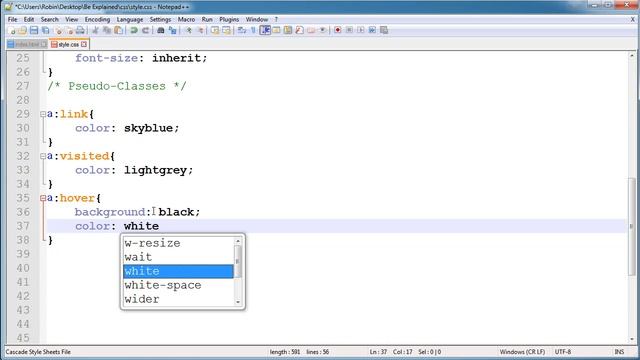Start macro recording with red dot
This screenshot has width=640, height=360.
(338, 30)
